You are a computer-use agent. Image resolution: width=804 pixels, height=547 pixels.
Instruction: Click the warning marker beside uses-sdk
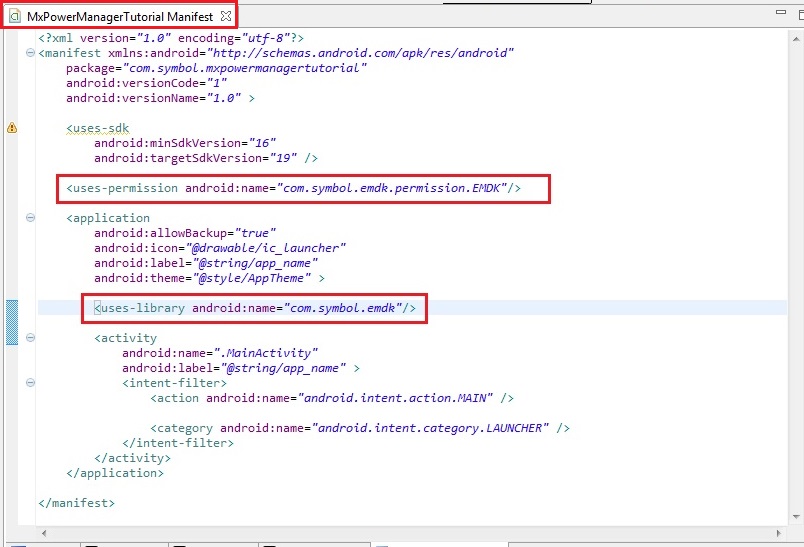12,128
